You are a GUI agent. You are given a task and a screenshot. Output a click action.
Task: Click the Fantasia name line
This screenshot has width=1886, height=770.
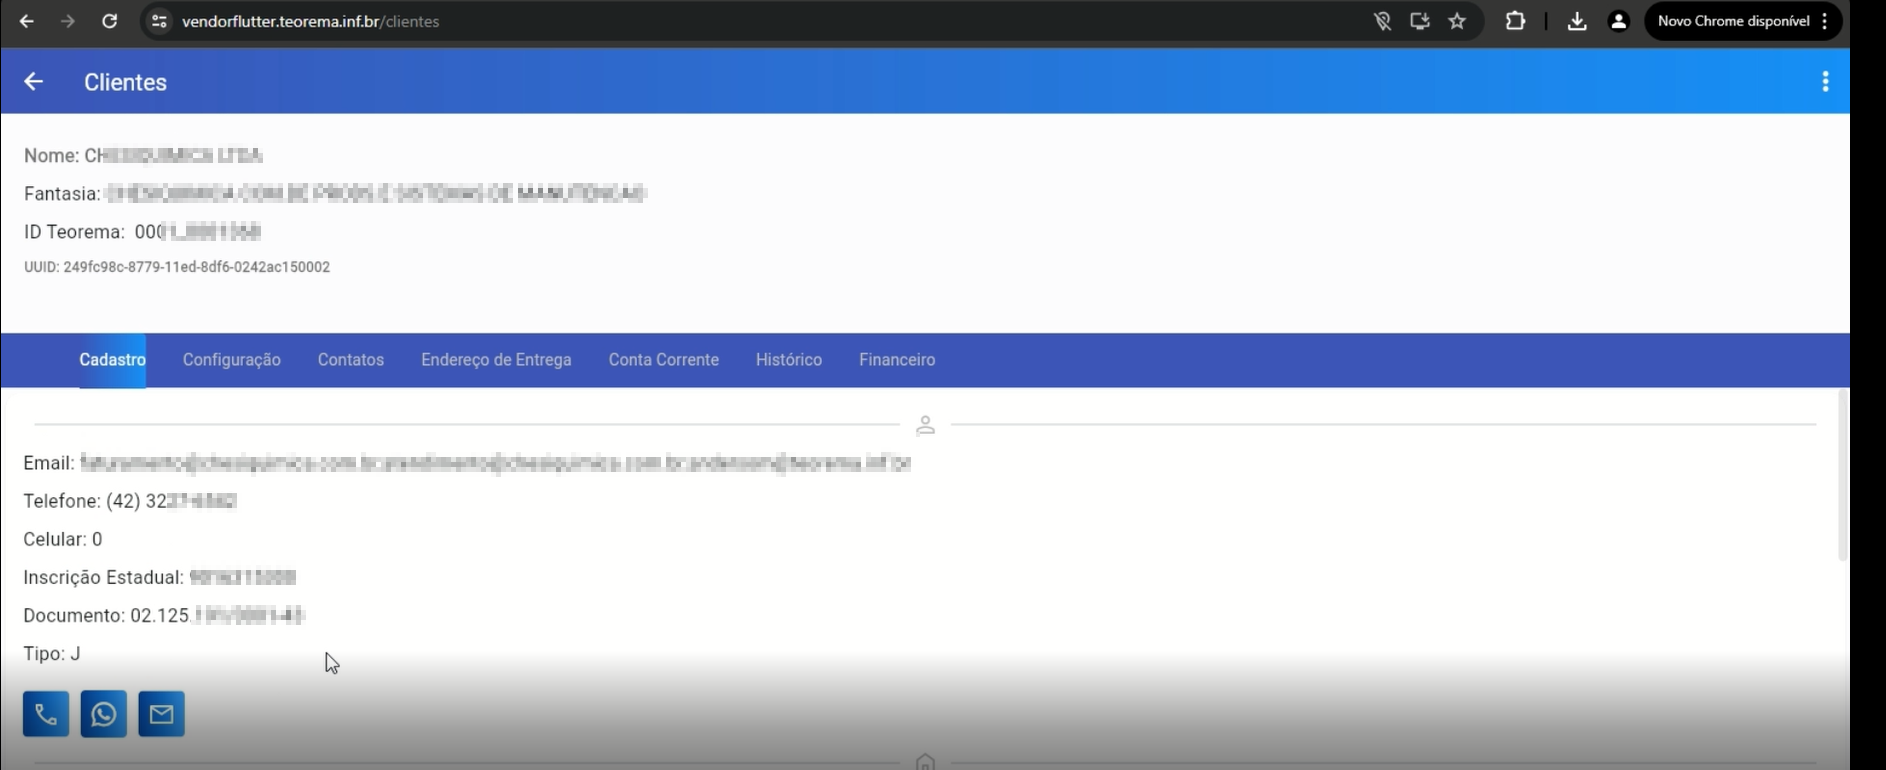[x=335, y=193]
